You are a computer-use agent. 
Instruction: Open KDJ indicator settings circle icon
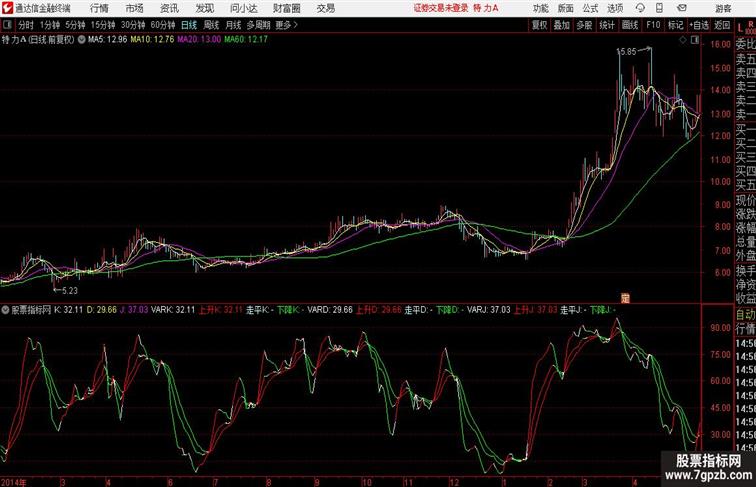coord(5,310)
